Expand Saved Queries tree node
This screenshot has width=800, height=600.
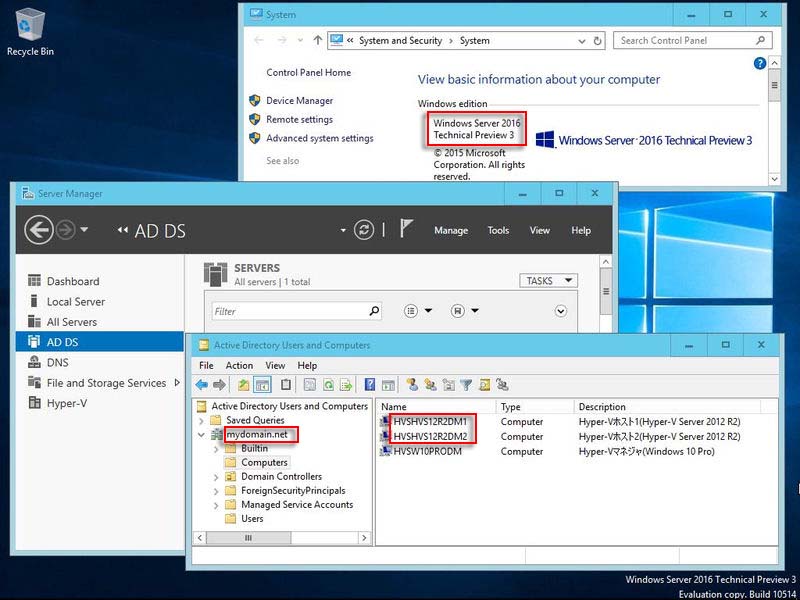point(201,421)
